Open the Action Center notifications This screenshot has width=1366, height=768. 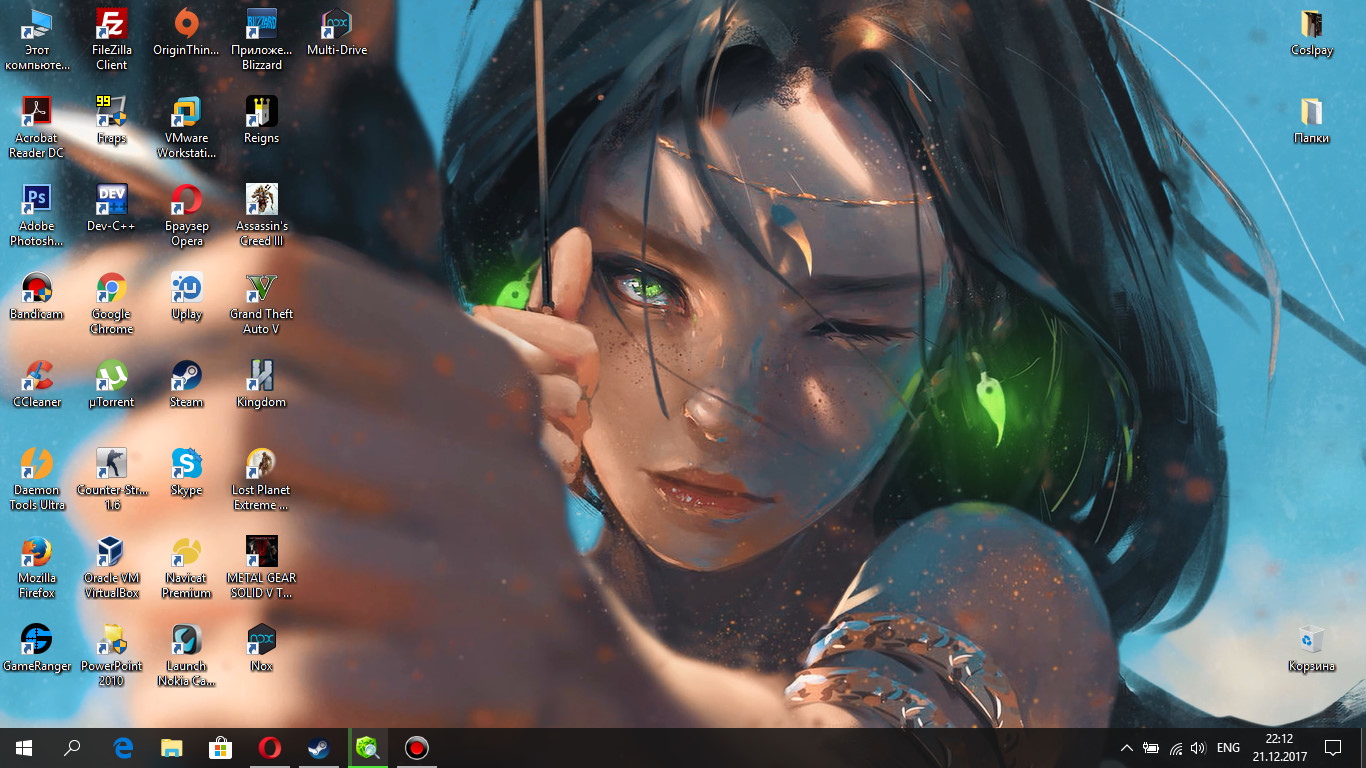coord(1333,748)
